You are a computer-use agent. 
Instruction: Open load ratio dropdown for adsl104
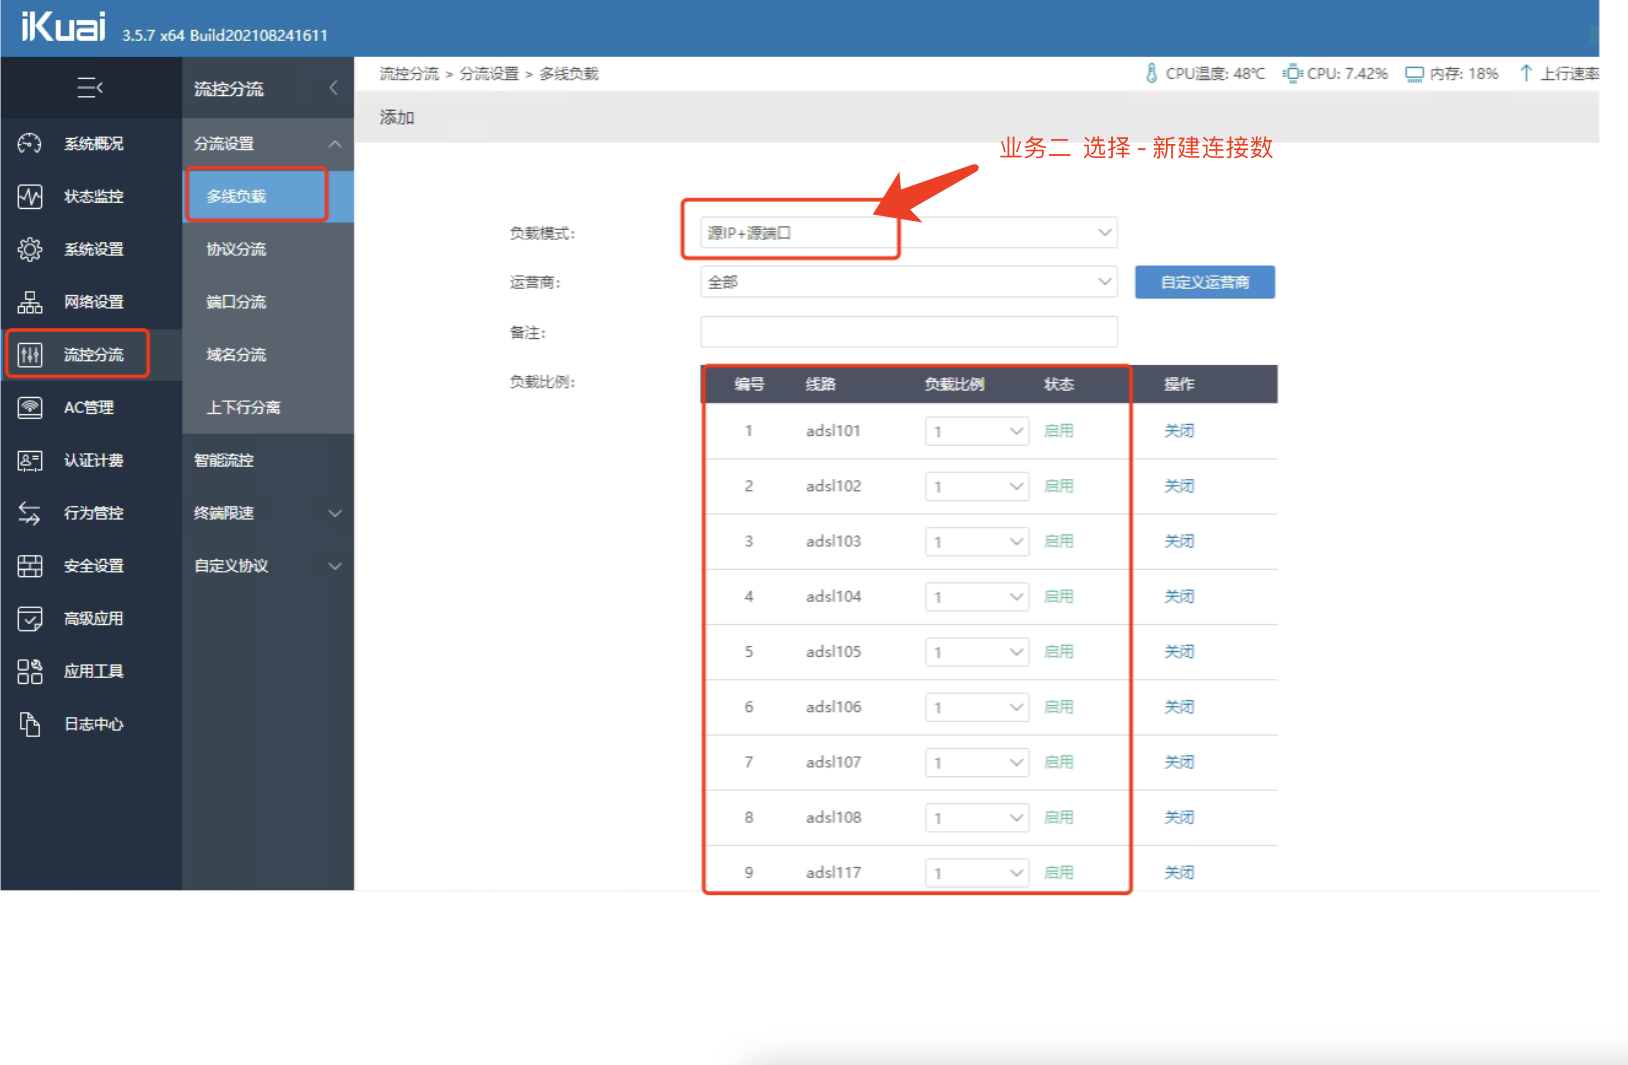click(x=977, y=597)
